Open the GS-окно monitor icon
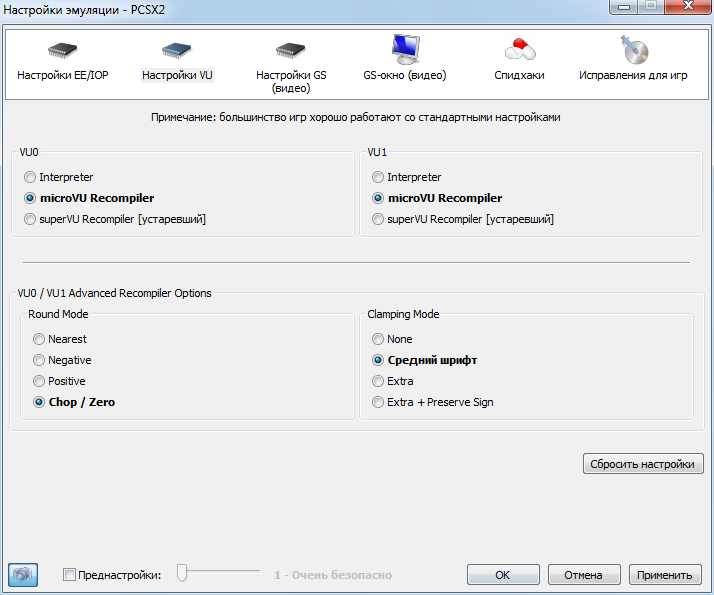The width and height of the screenshot is (714, 595). point(405,49)
